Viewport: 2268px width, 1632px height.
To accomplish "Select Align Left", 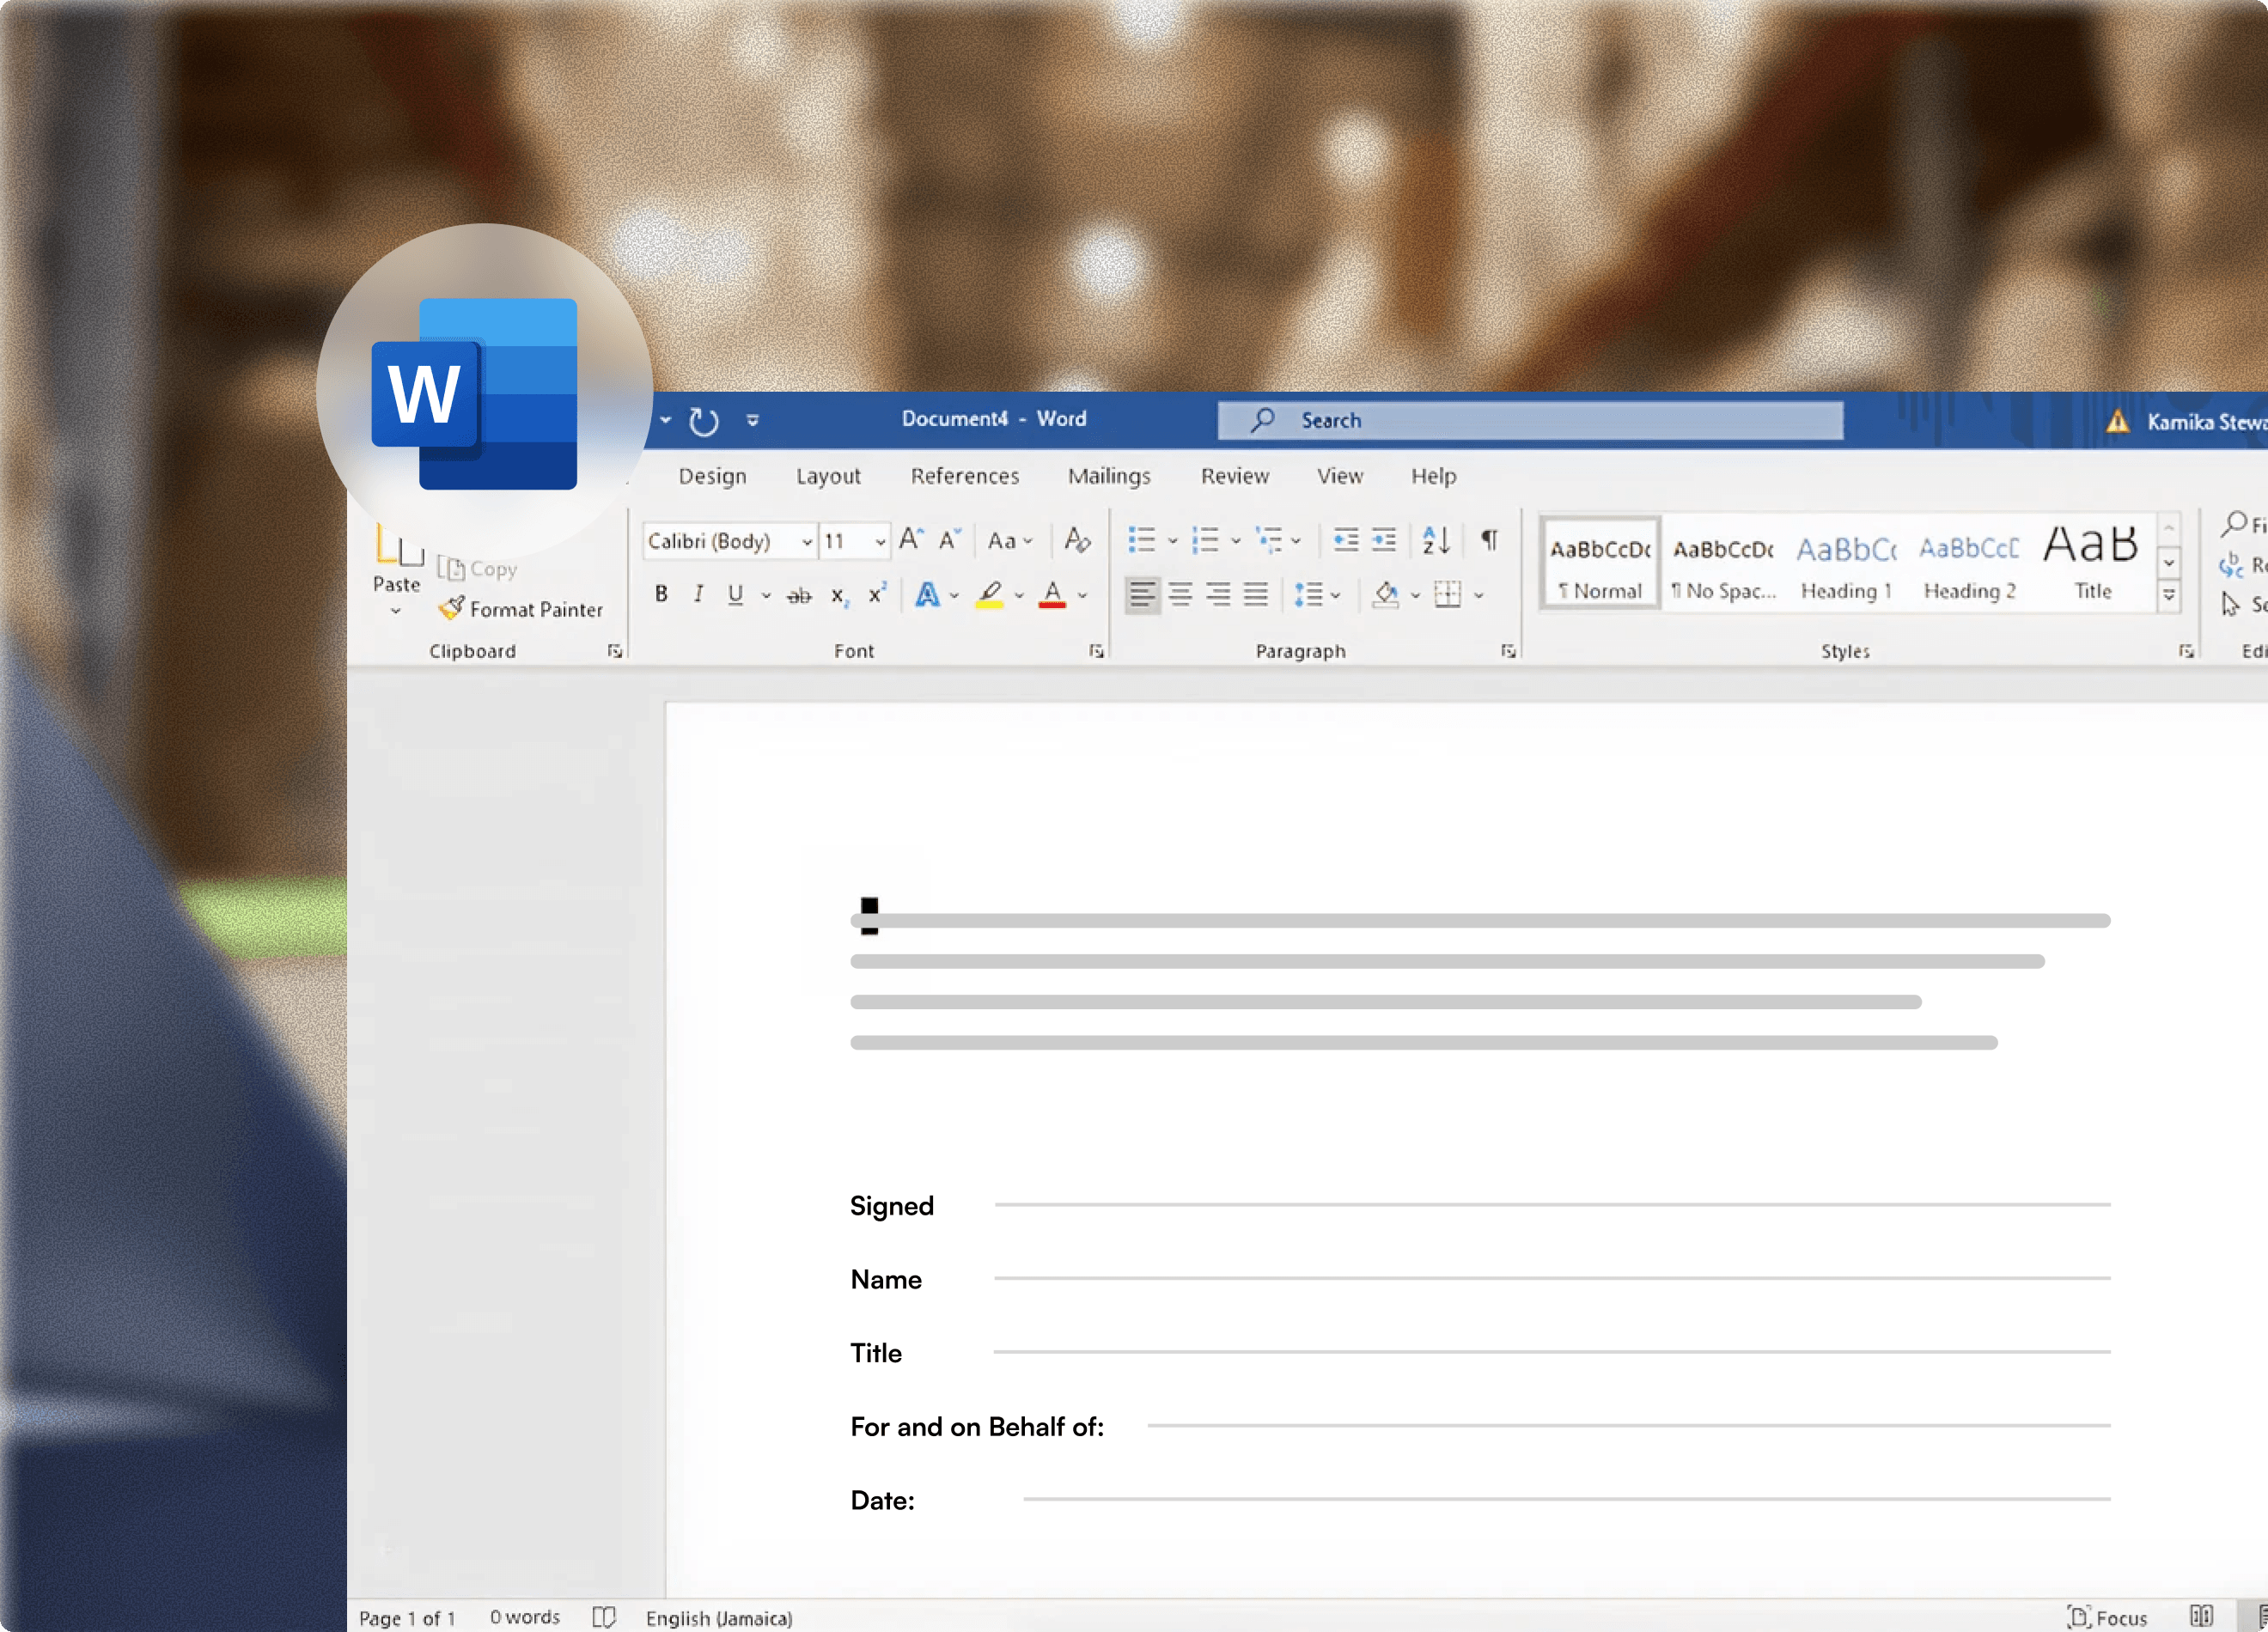I will click(x=1143, y=594).
